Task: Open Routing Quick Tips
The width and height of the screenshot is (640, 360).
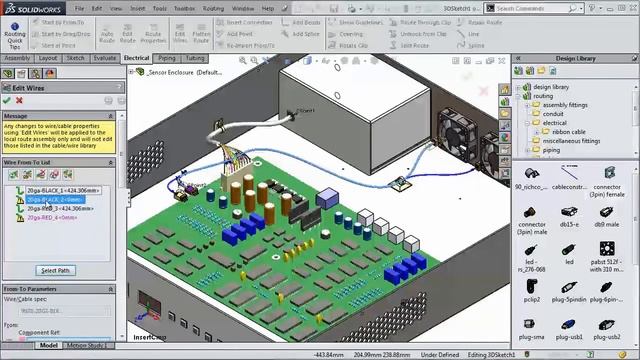Action: (15, 36)
